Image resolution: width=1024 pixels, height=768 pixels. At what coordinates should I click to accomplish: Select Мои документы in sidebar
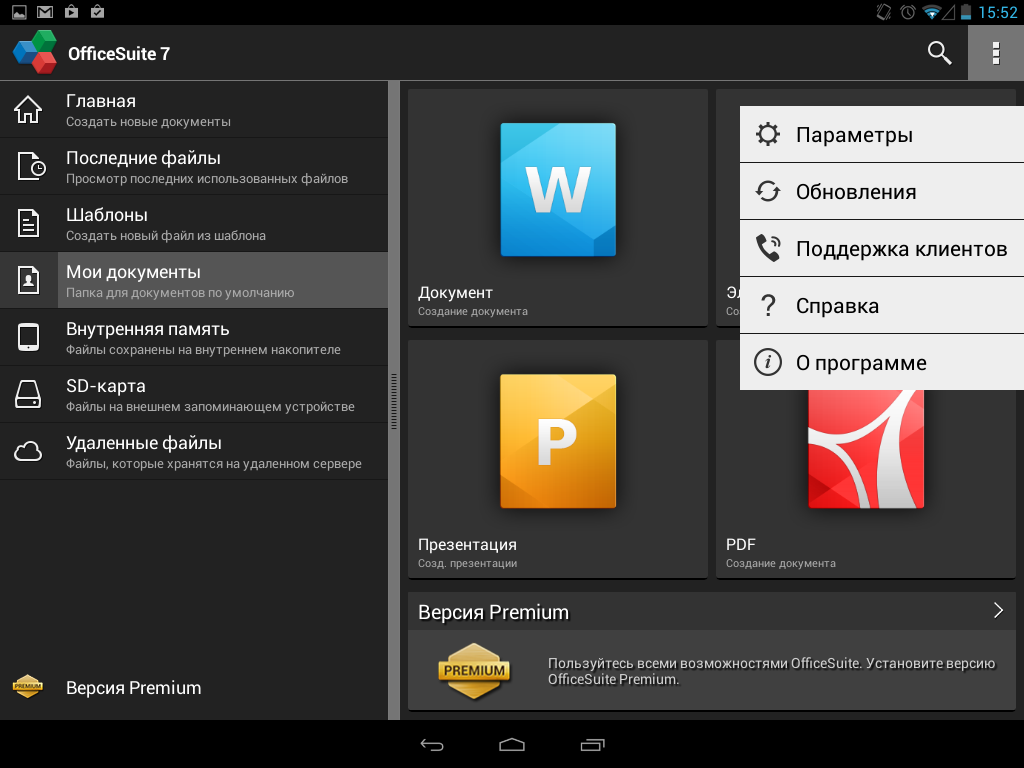pyautogui.click(x=194, y=280)
